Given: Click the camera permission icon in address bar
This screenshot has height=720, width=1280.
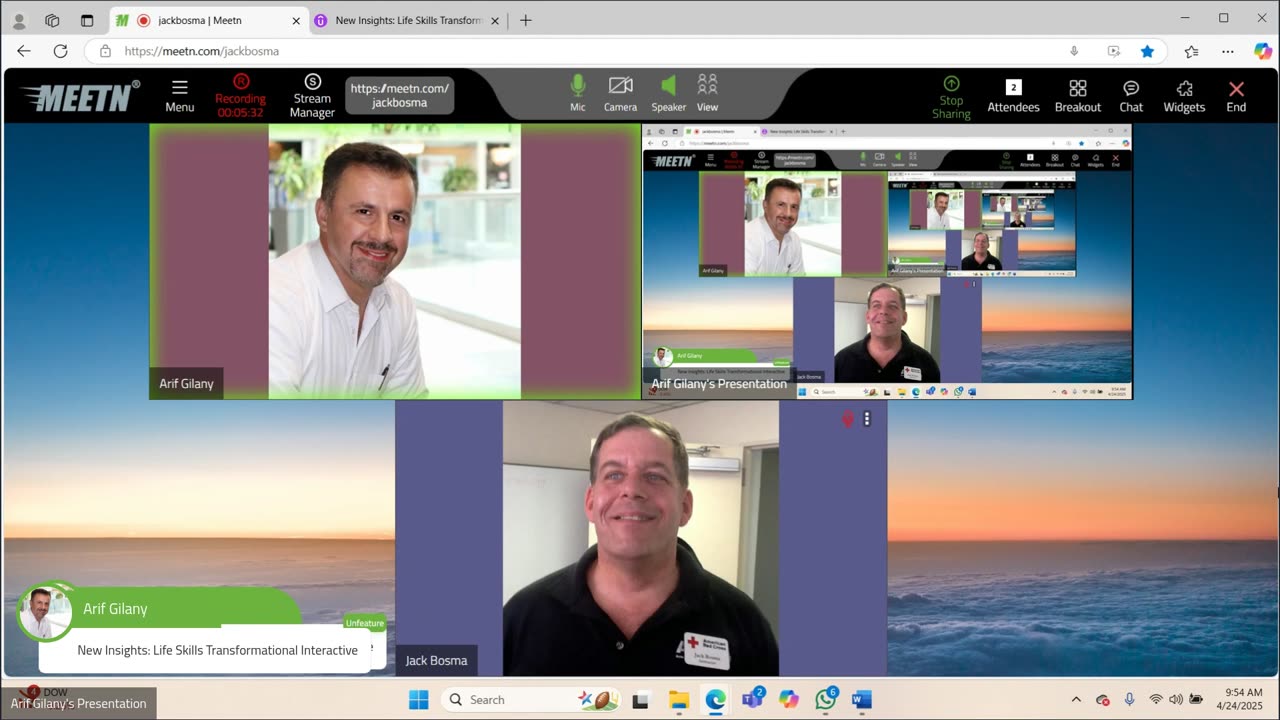Looking at the screenshot, I should coord(1113,51).
